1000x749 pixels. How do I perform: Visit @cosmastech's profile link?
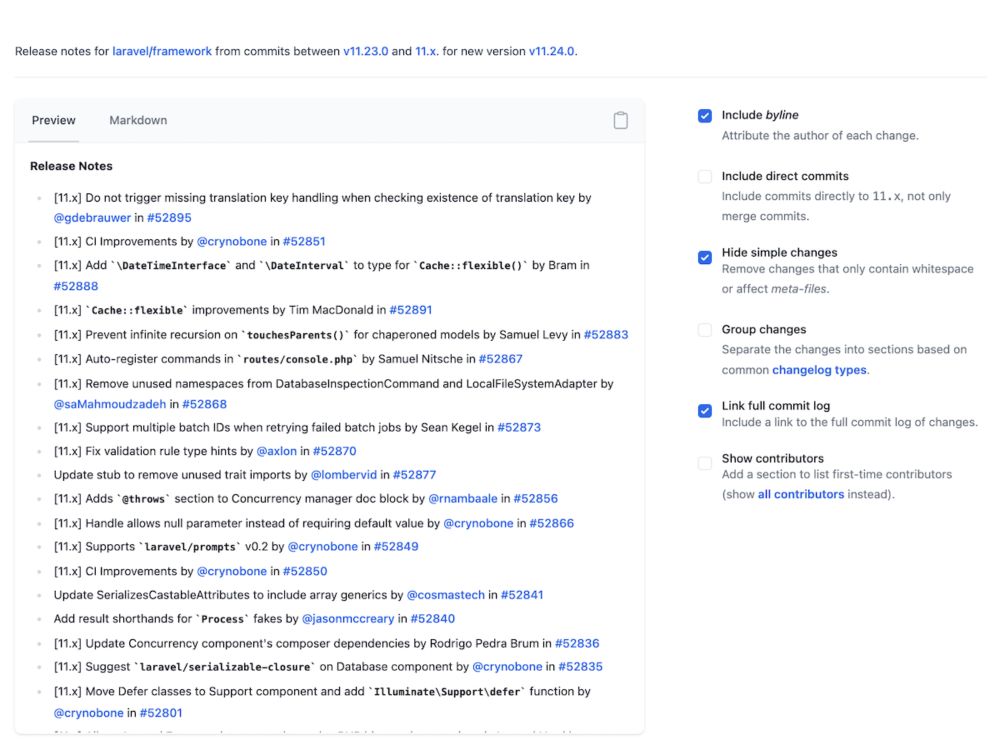[x=445, y=595]
